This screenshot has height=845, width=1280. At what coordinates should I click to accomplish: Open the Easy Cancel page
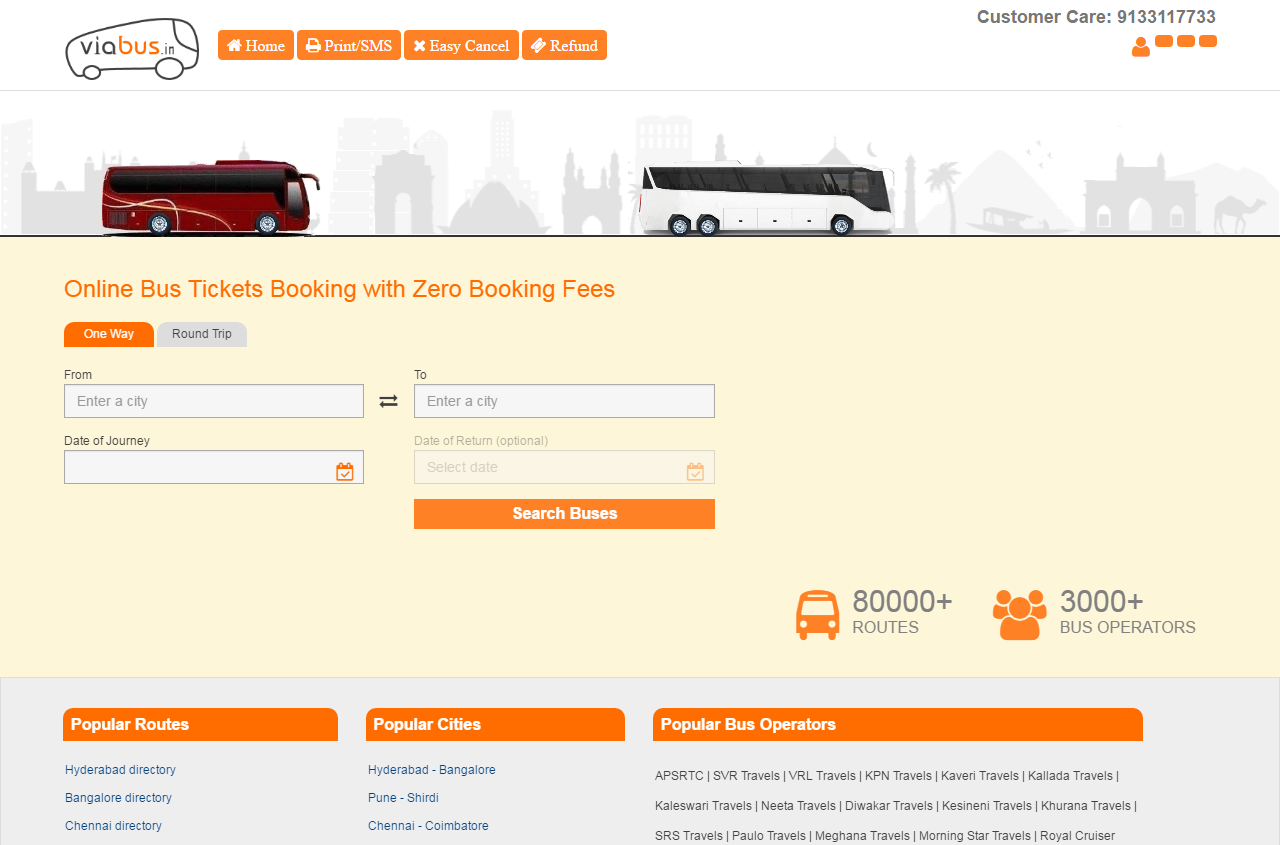(461, 45)
